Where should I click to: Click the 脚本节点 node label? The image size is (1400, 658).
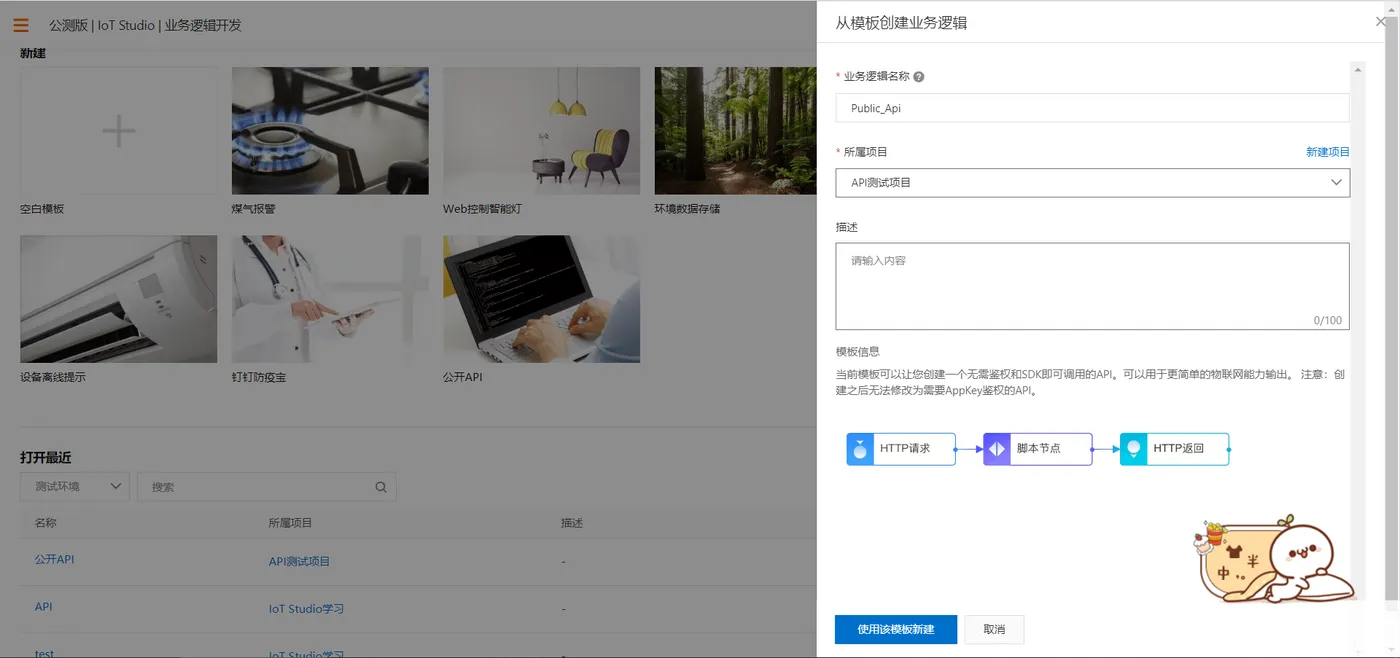1039,448
